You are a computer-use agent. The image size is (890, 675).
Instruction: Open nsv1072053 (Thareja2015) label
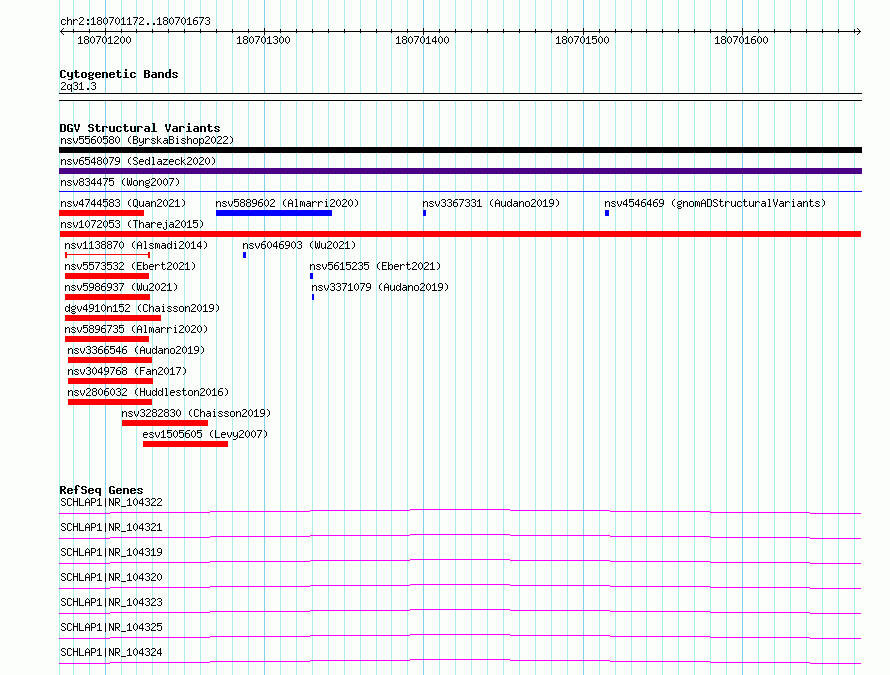(132, 224)
